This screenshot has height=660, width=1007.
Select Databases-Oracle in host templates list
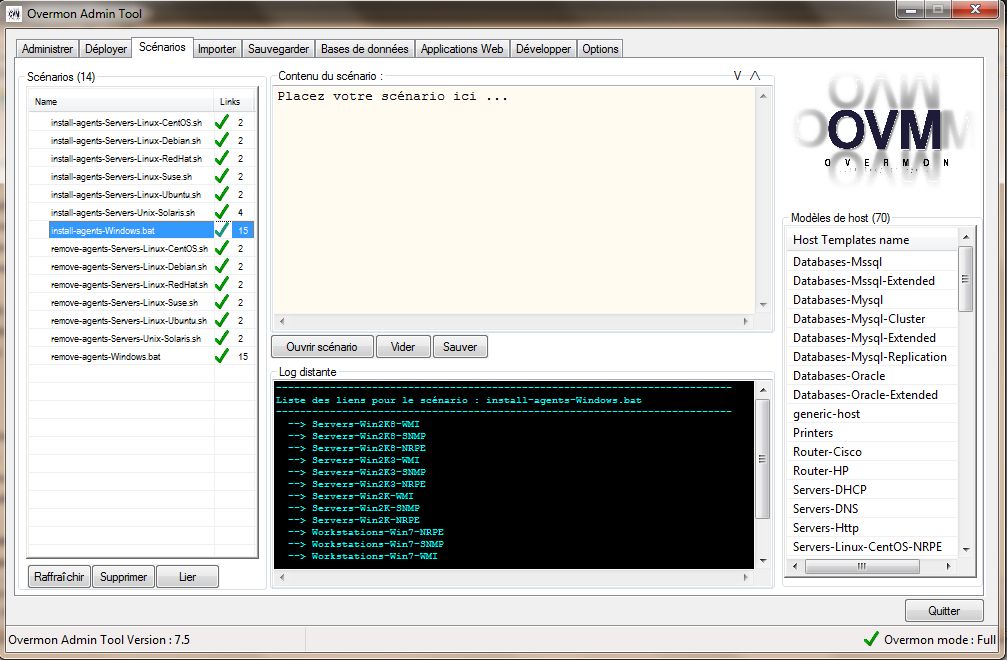(x=839, y=376)
